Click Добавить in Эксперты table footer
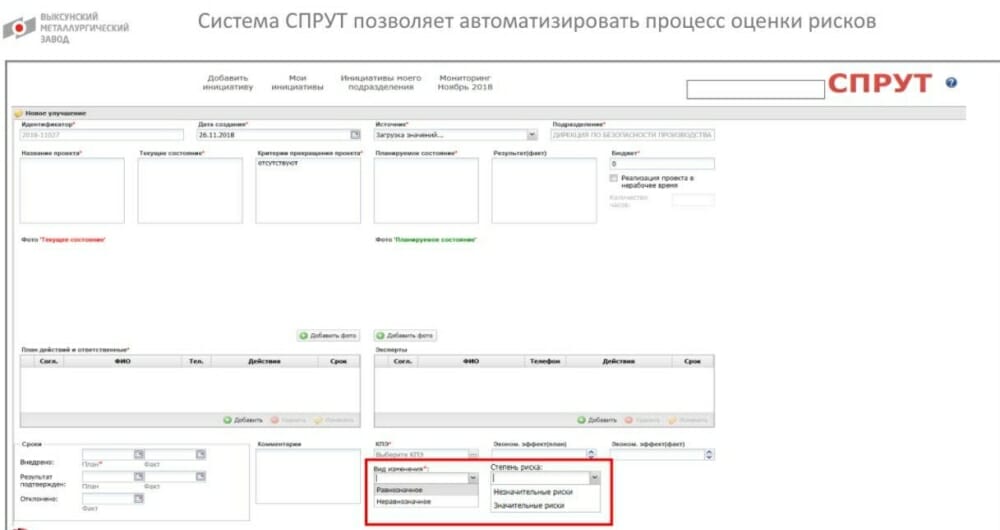This screenshot has height=530, width=1000. click(597, 420)
